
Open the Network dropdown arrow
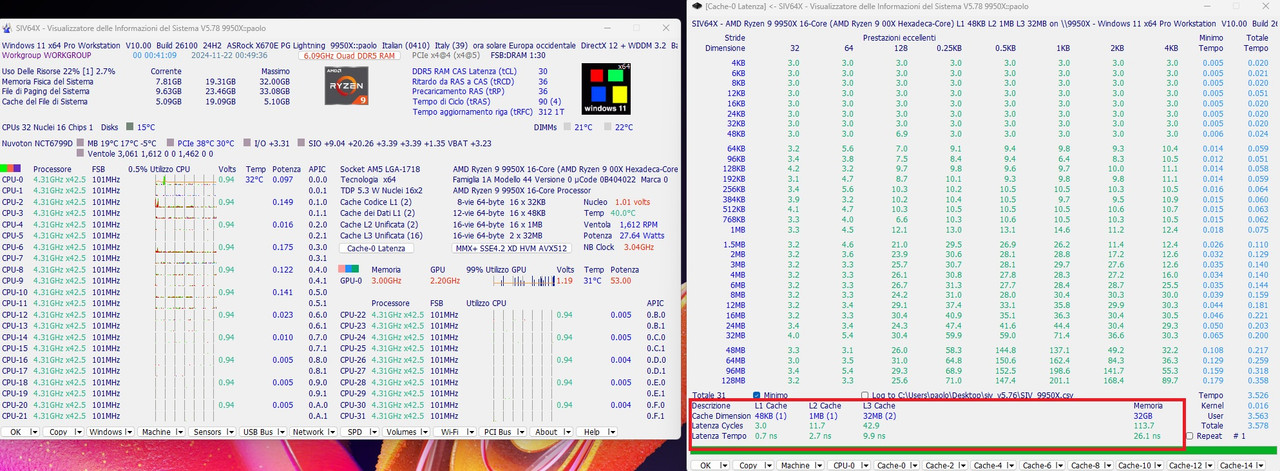[x=331, y=432]
